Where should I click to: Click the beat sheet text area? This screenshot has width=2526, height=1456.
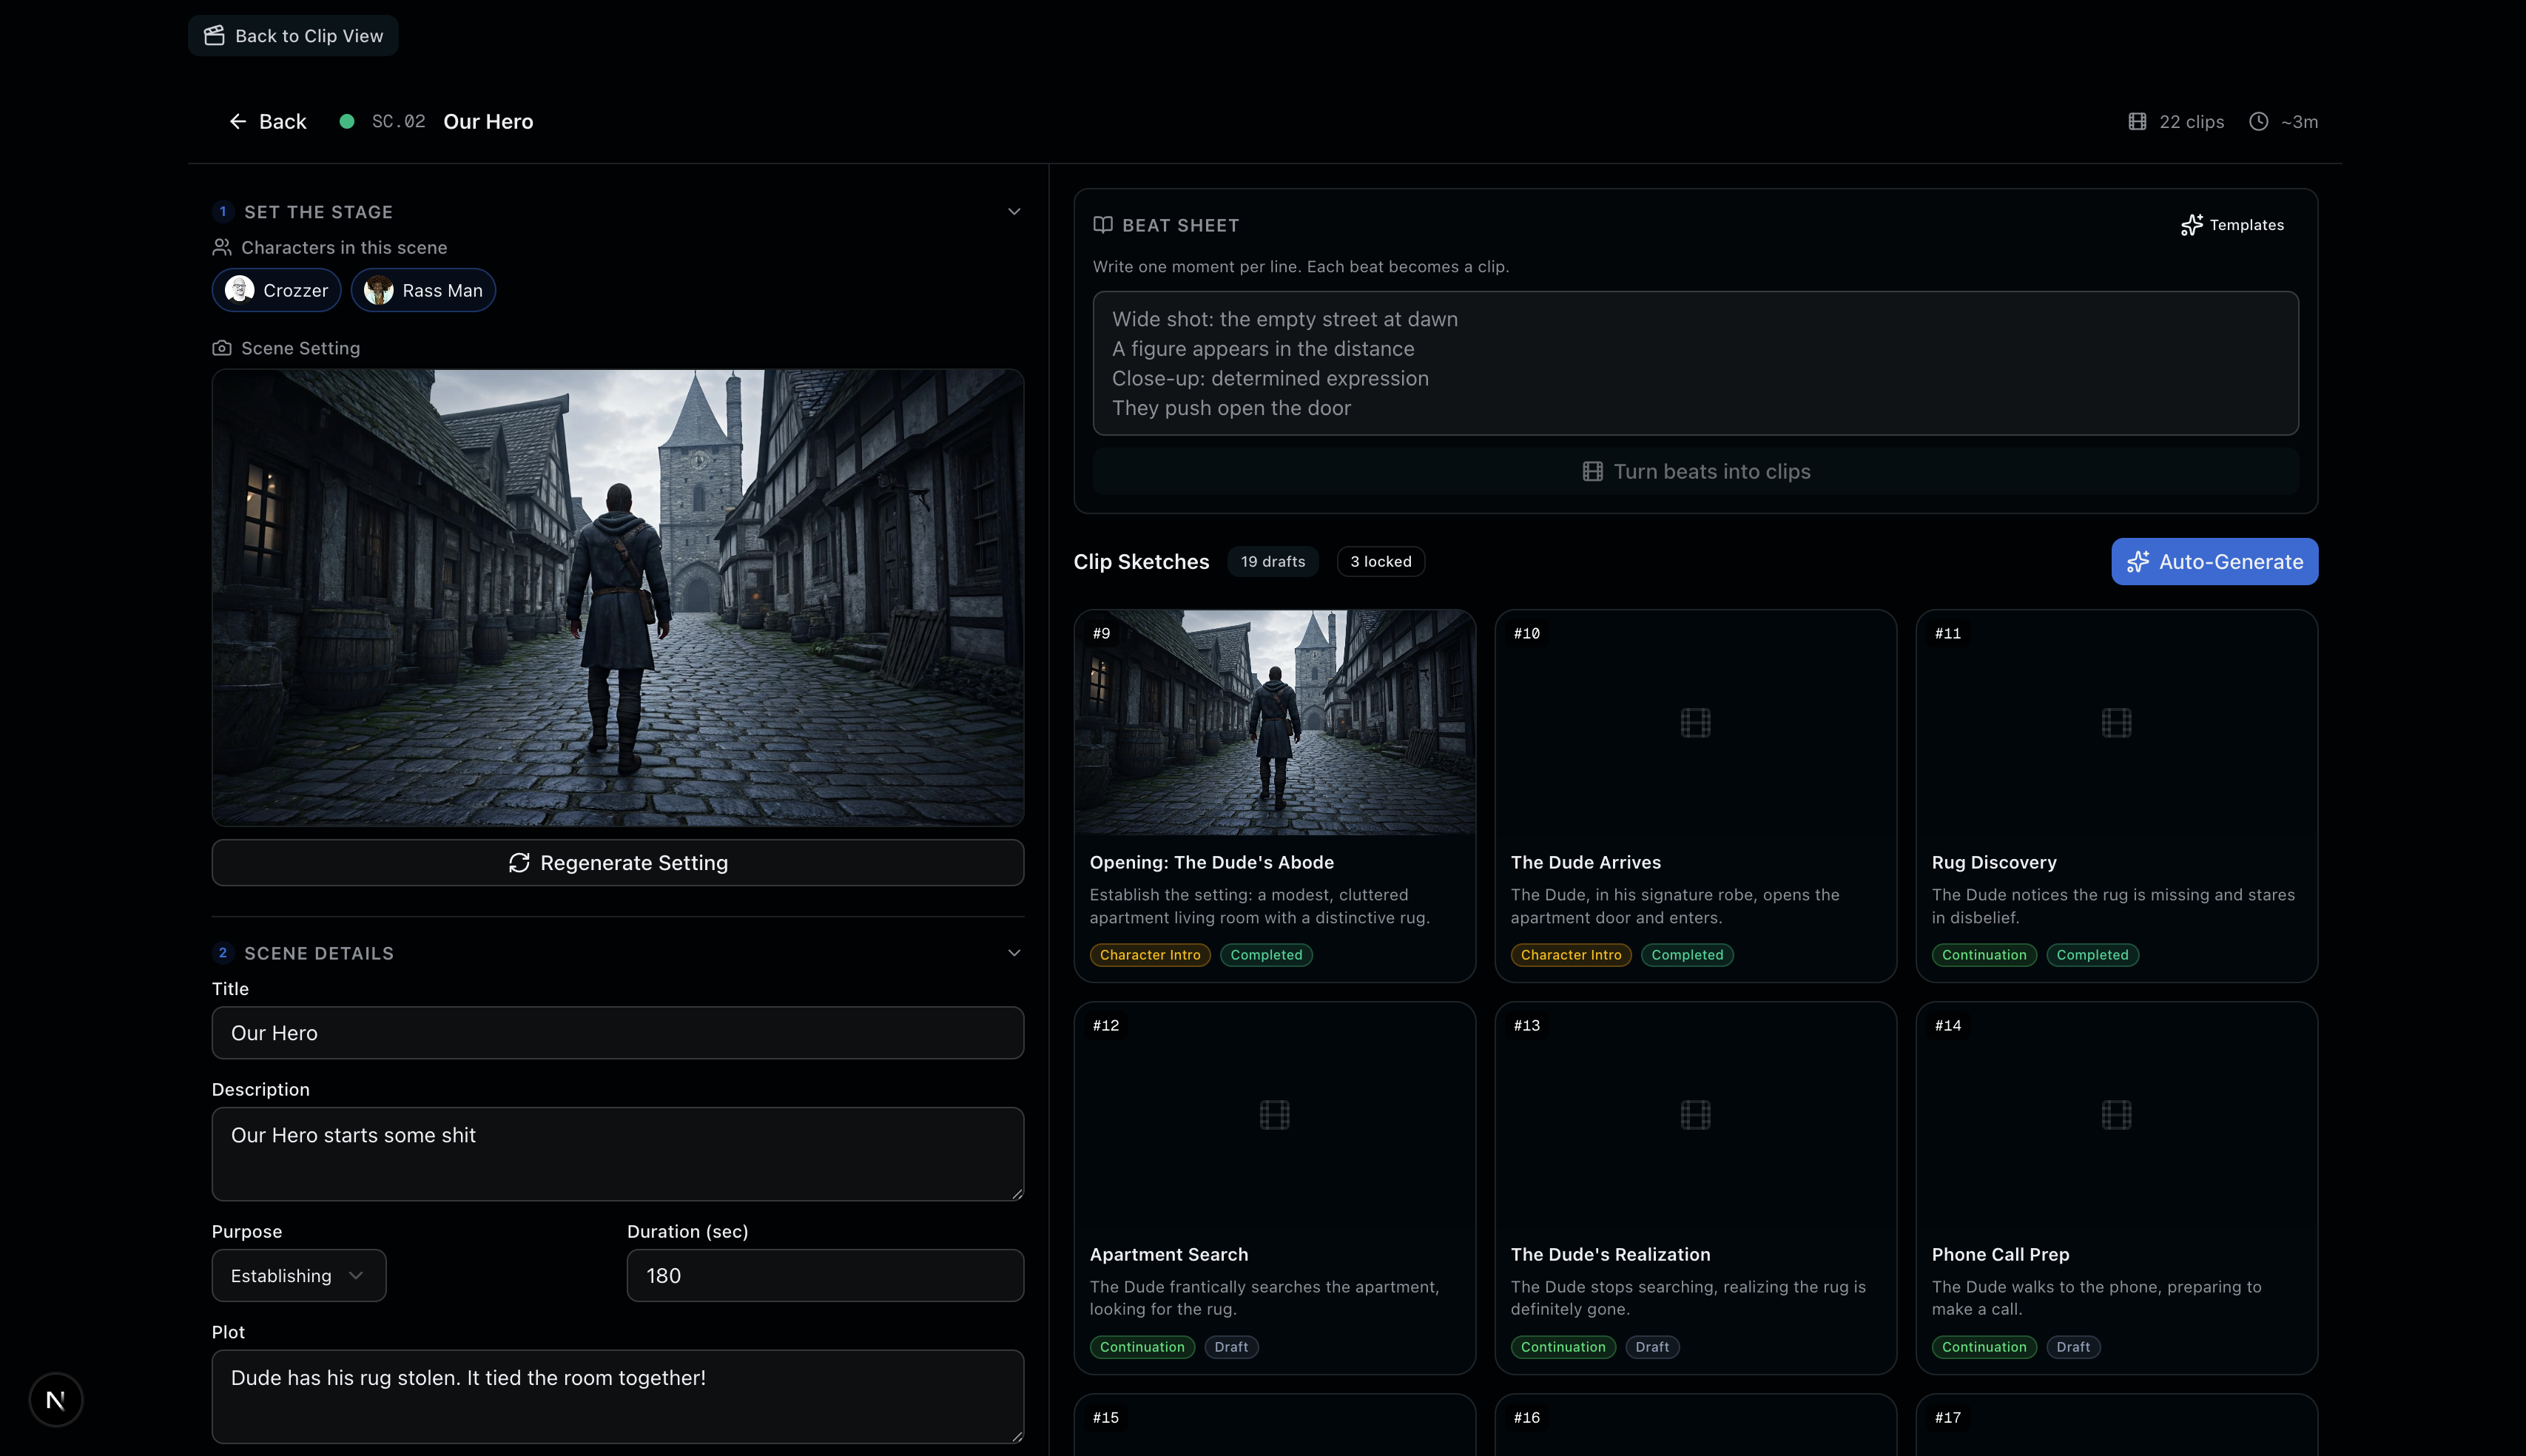click(1696, 363)
